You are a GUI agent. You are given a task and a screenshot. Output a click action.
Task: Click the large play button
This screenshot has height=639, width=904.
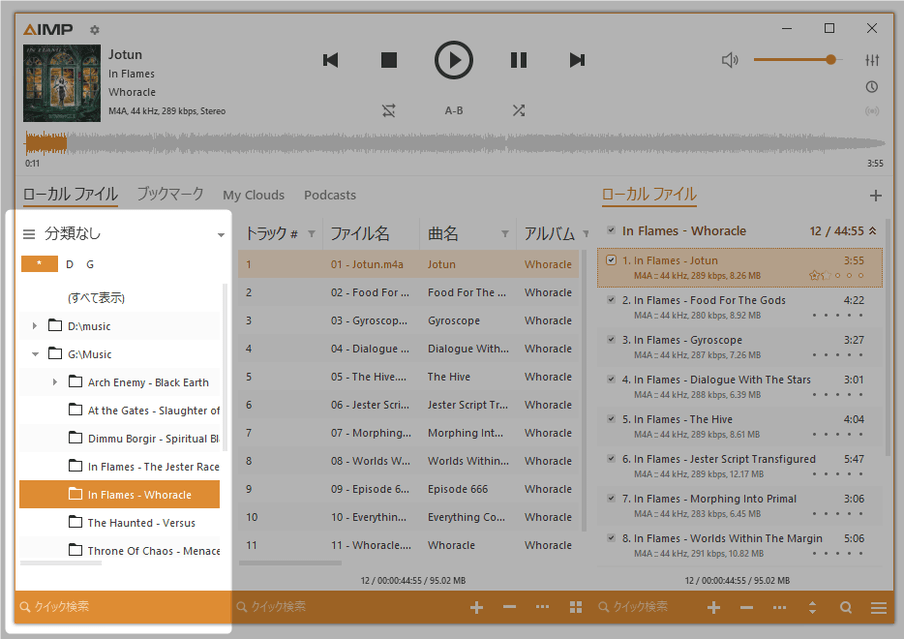(x=454, y=60)
